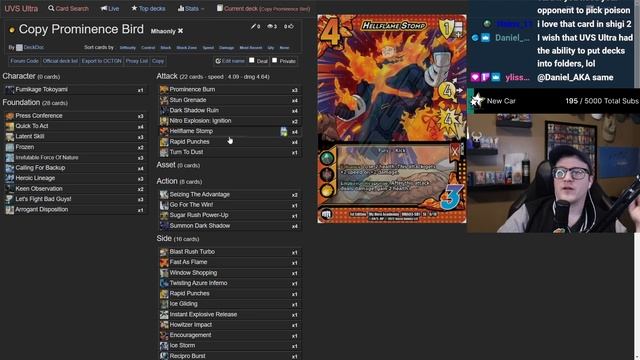This screenshot has width=640, height=360.
Task: Sort cards by Difficulty
Action: point(127,48)
